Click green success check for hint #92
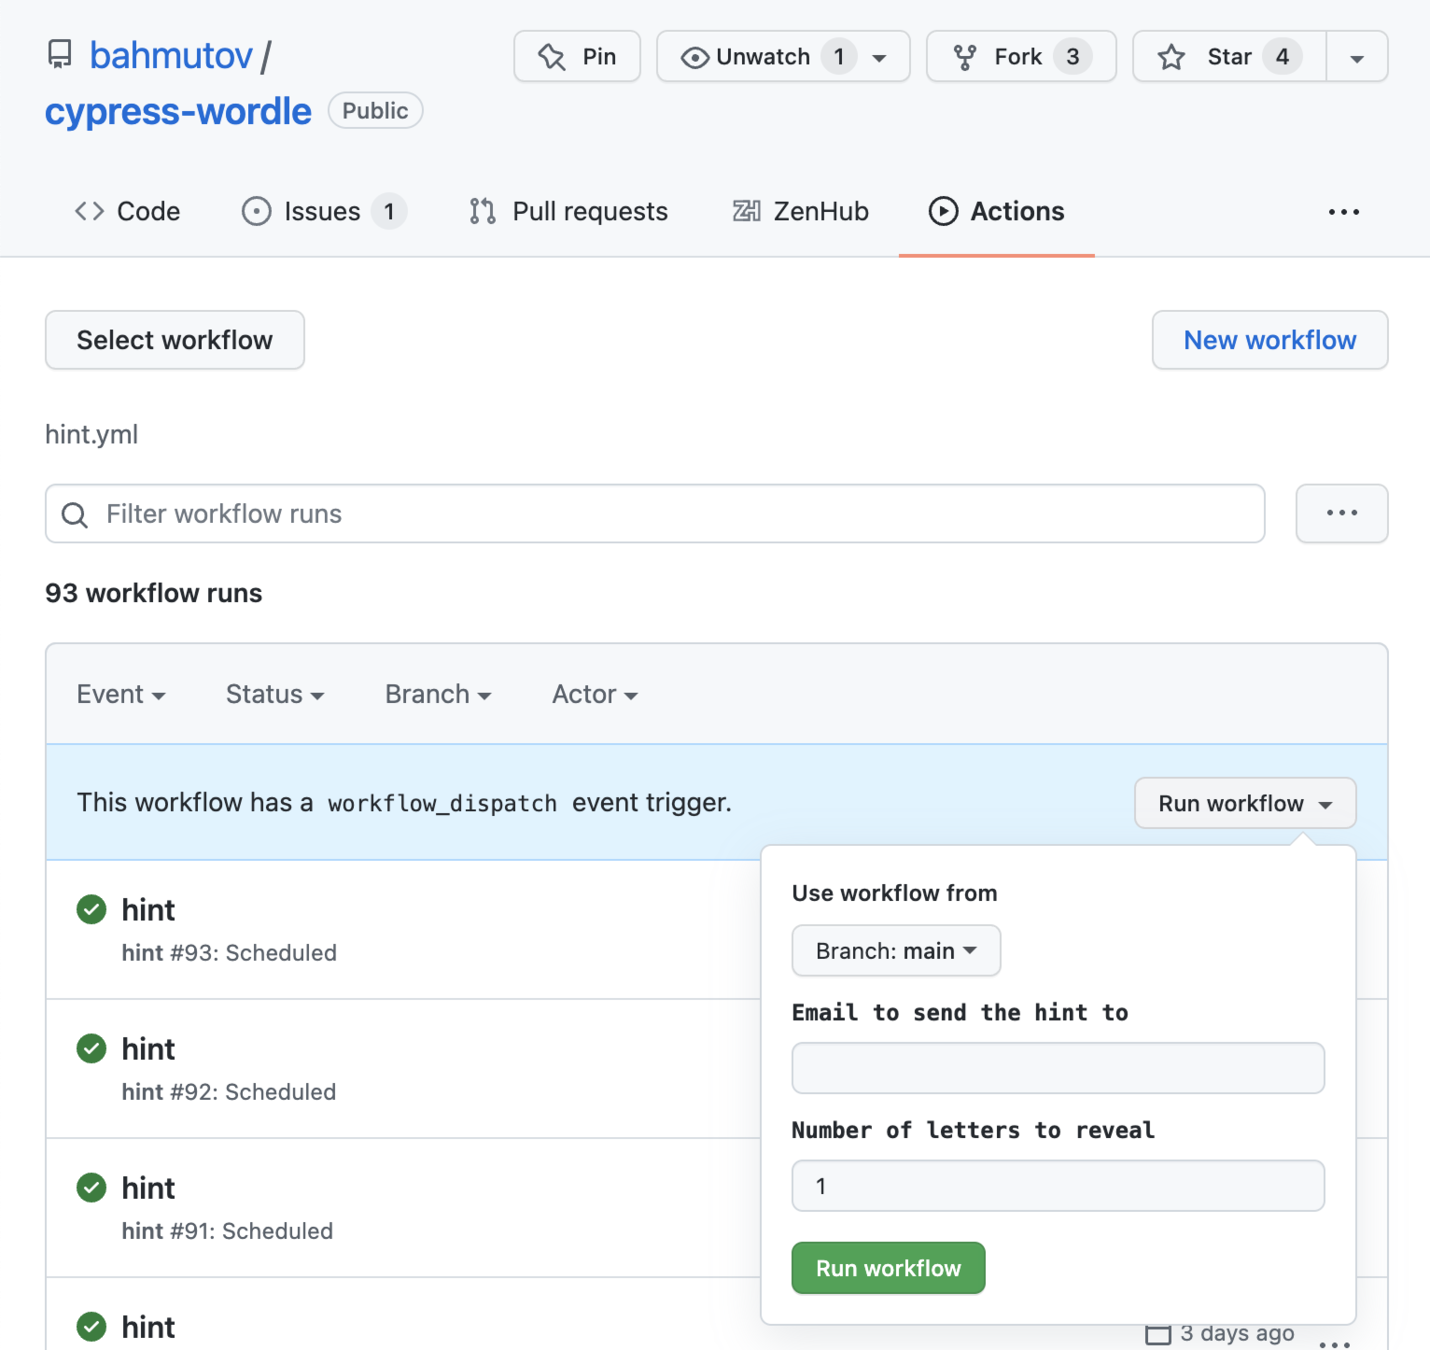 click(x=91, y=1048)
